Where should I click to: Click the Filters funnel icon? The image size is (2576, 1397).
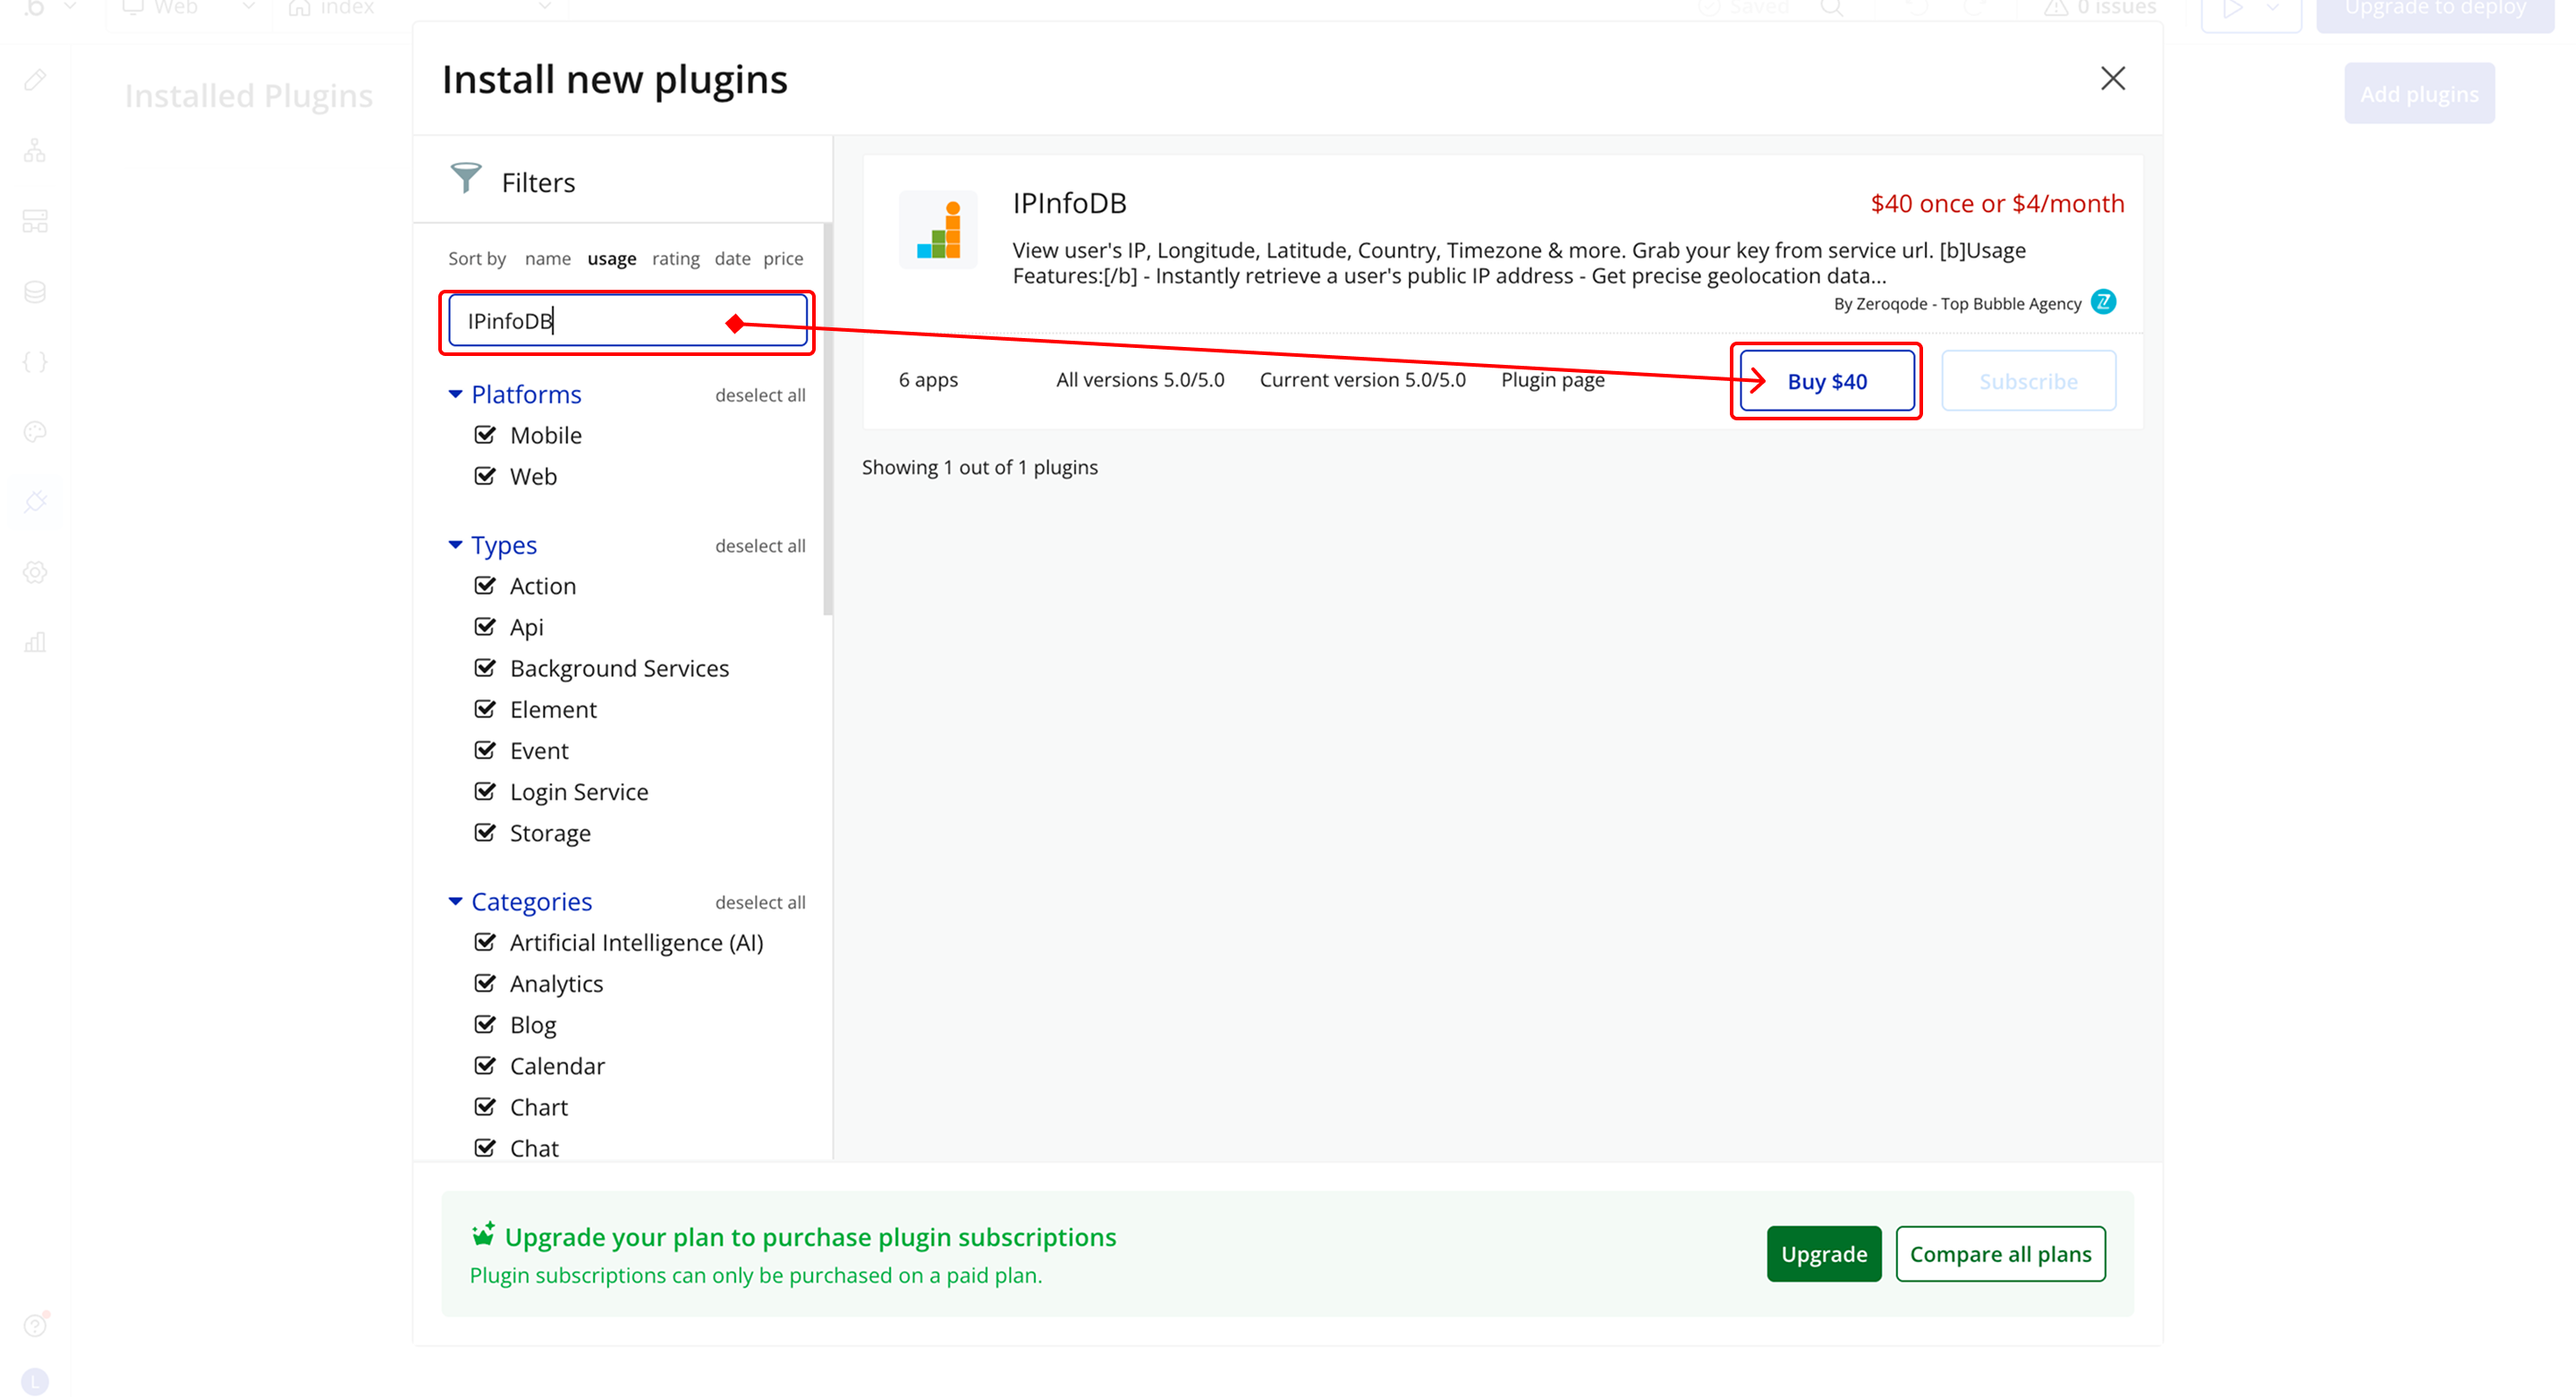[x=466, y=179]
